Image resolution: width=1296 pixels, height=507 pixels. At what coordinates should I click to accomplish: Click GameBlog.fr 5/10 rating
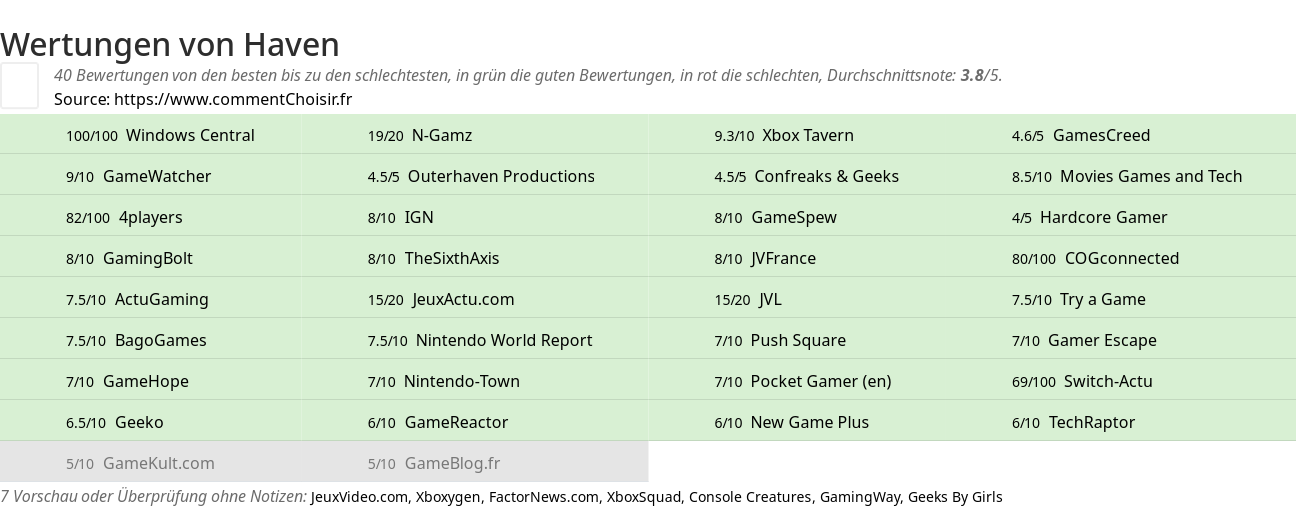434,463
